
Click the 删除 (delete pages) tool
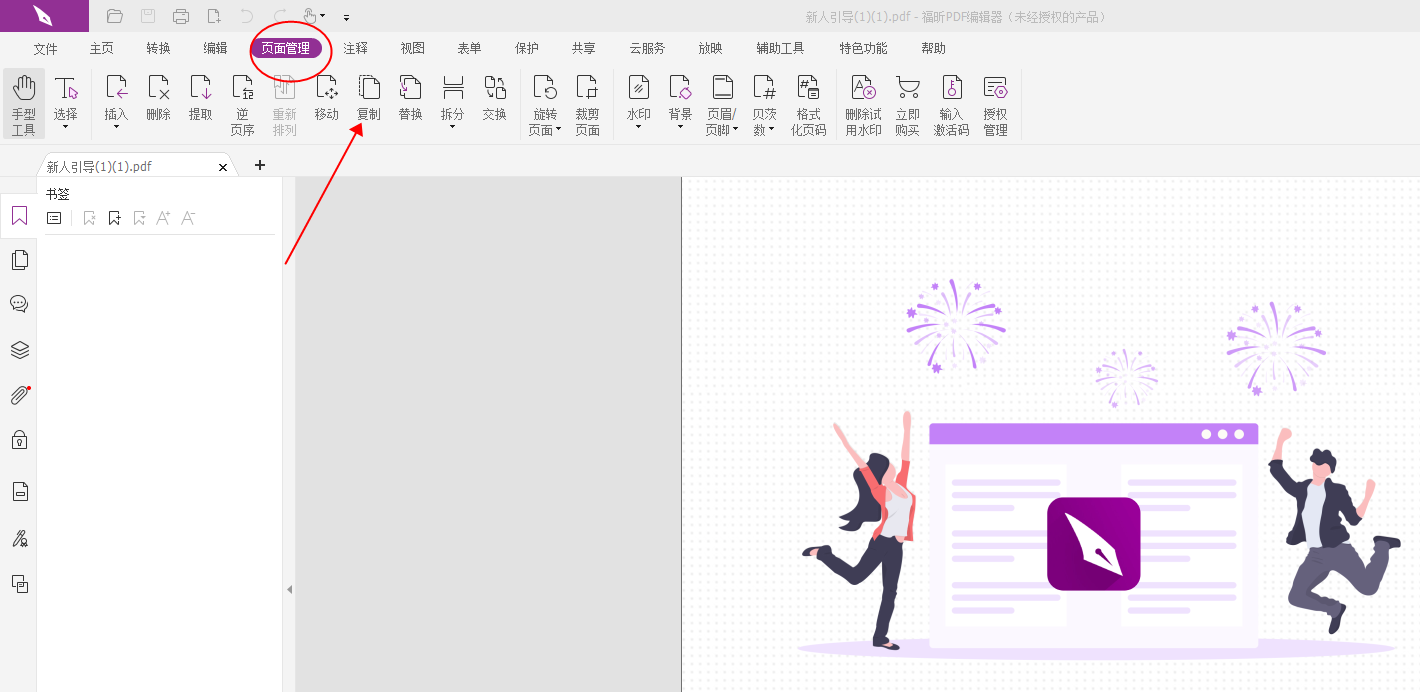point(158,98)
